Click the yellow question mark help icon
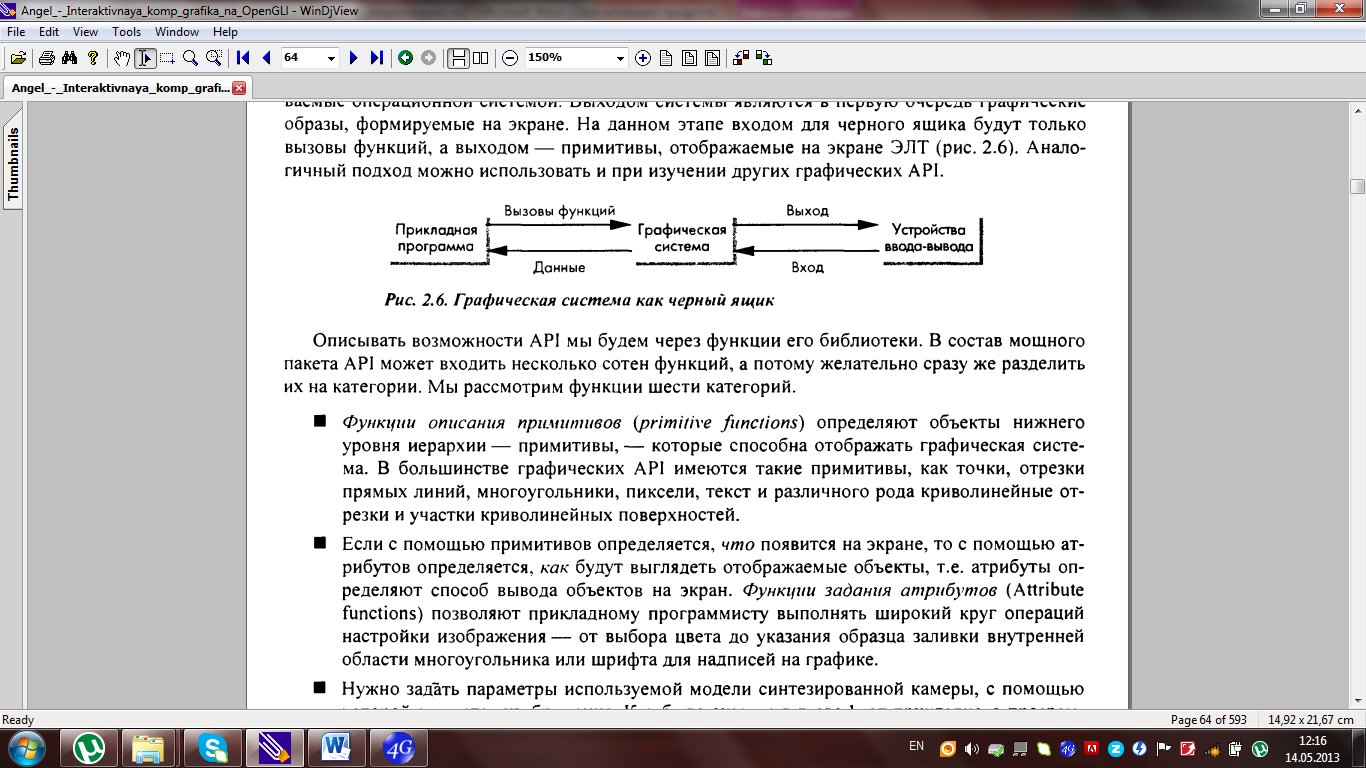The image size is (1366, 768). pos(93,58)
